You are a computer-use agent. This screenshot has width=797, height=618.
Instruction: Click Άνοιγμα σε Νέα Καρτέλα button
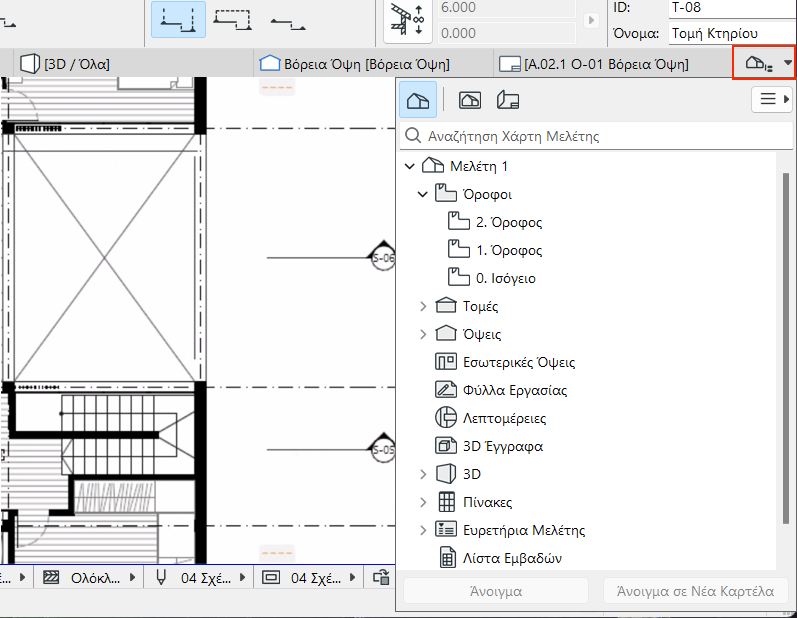tap(695, 591)
